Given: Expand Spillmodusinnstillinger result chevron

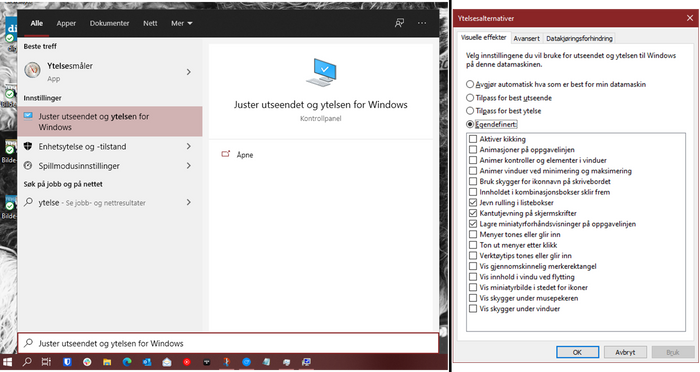Looking at the screenshot, I should click(188, 166).
